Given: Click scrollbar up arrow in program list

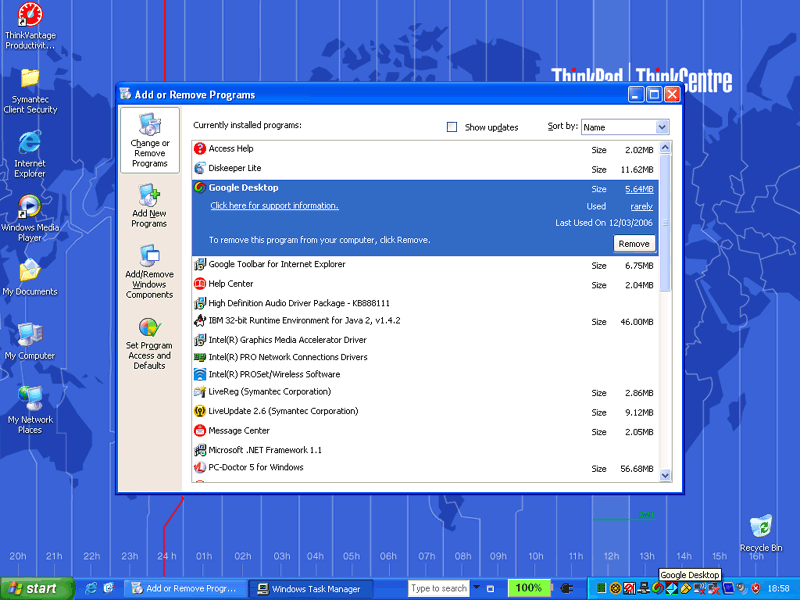Looking at the screenshot, I should (x=665, y=147).
